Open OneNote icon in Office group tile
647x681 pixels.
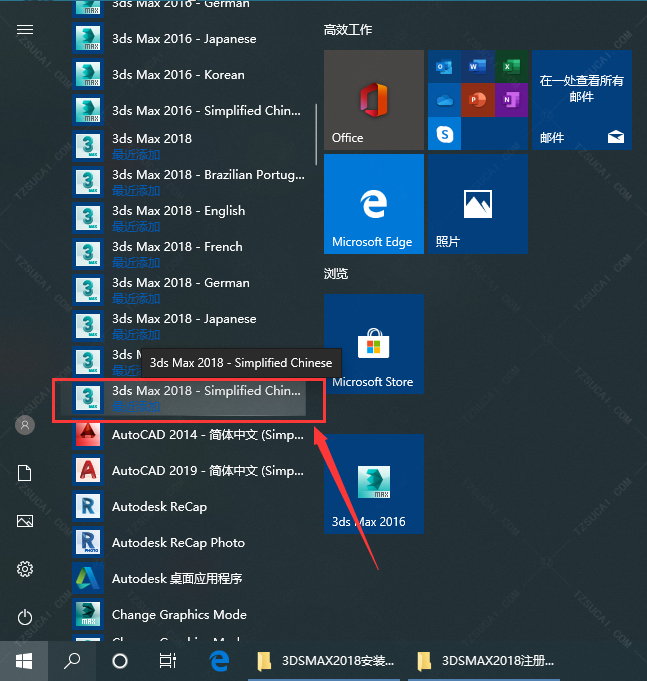[x=511, y=100]
